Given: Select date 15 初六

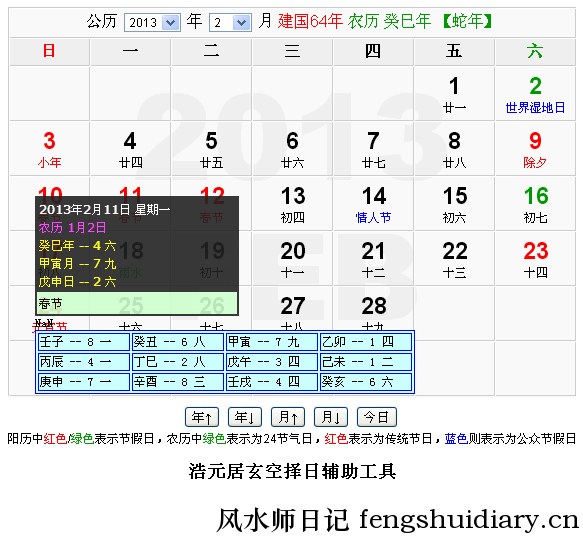Looking at the screenshot, I should 454,204.
